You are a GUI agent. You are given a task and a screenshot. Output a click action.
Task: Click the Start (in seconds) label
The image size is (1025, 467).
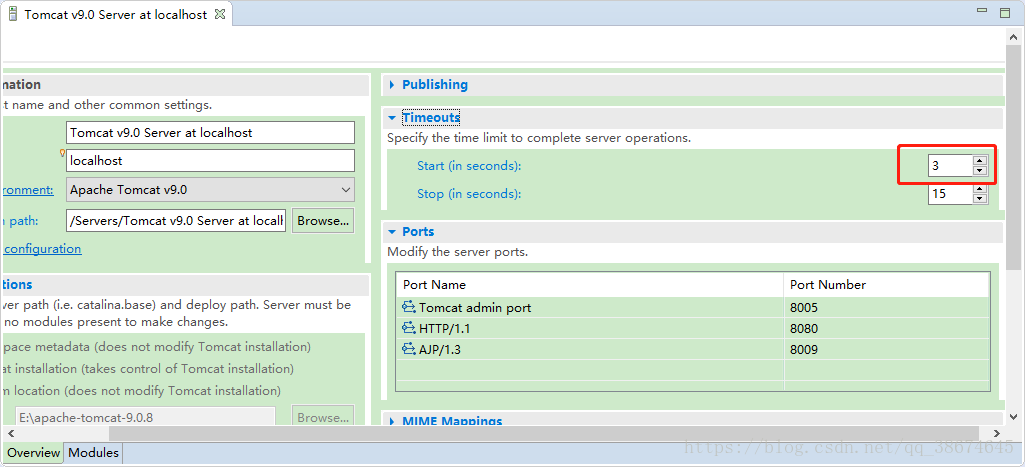[x=469, y=166]
